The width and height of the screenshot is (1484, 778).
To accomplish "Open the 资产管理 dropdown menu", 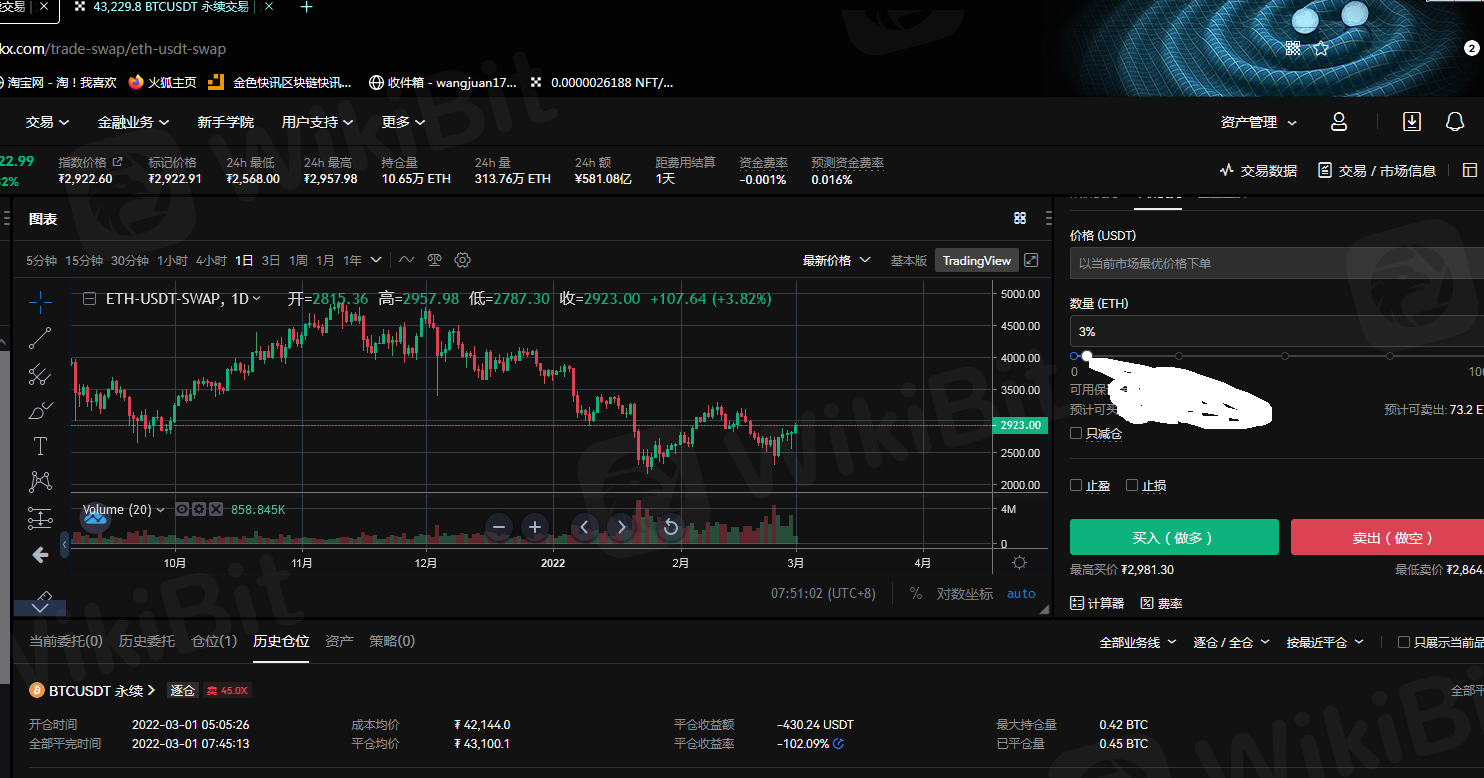I will pyautogui.click(x=1258, y=122).
